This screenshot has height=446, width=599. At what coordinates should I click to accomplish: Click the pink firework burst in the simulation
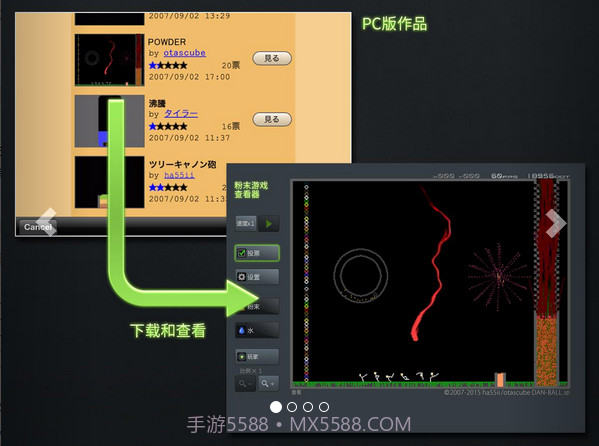tap(499, 277)
